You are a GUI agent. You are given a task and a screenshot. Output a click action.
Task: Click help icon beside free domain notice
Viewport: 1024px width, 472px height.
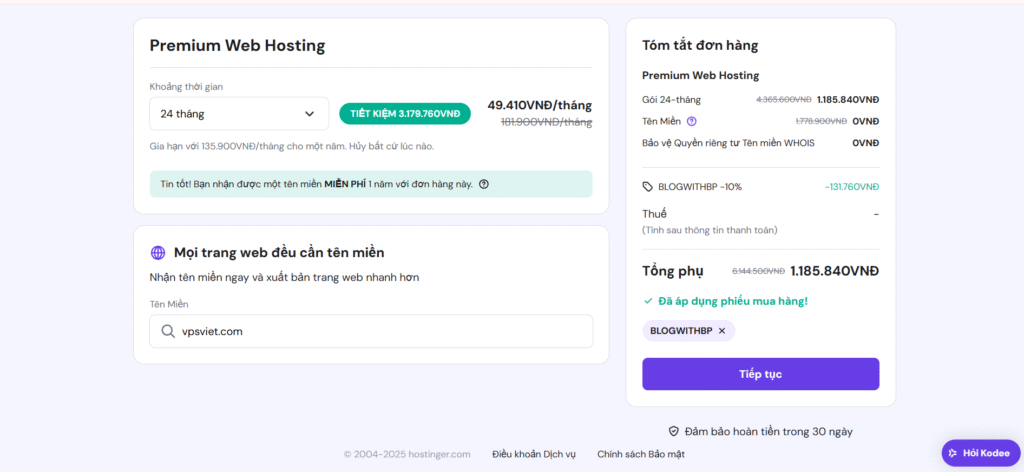coord(484,184)
